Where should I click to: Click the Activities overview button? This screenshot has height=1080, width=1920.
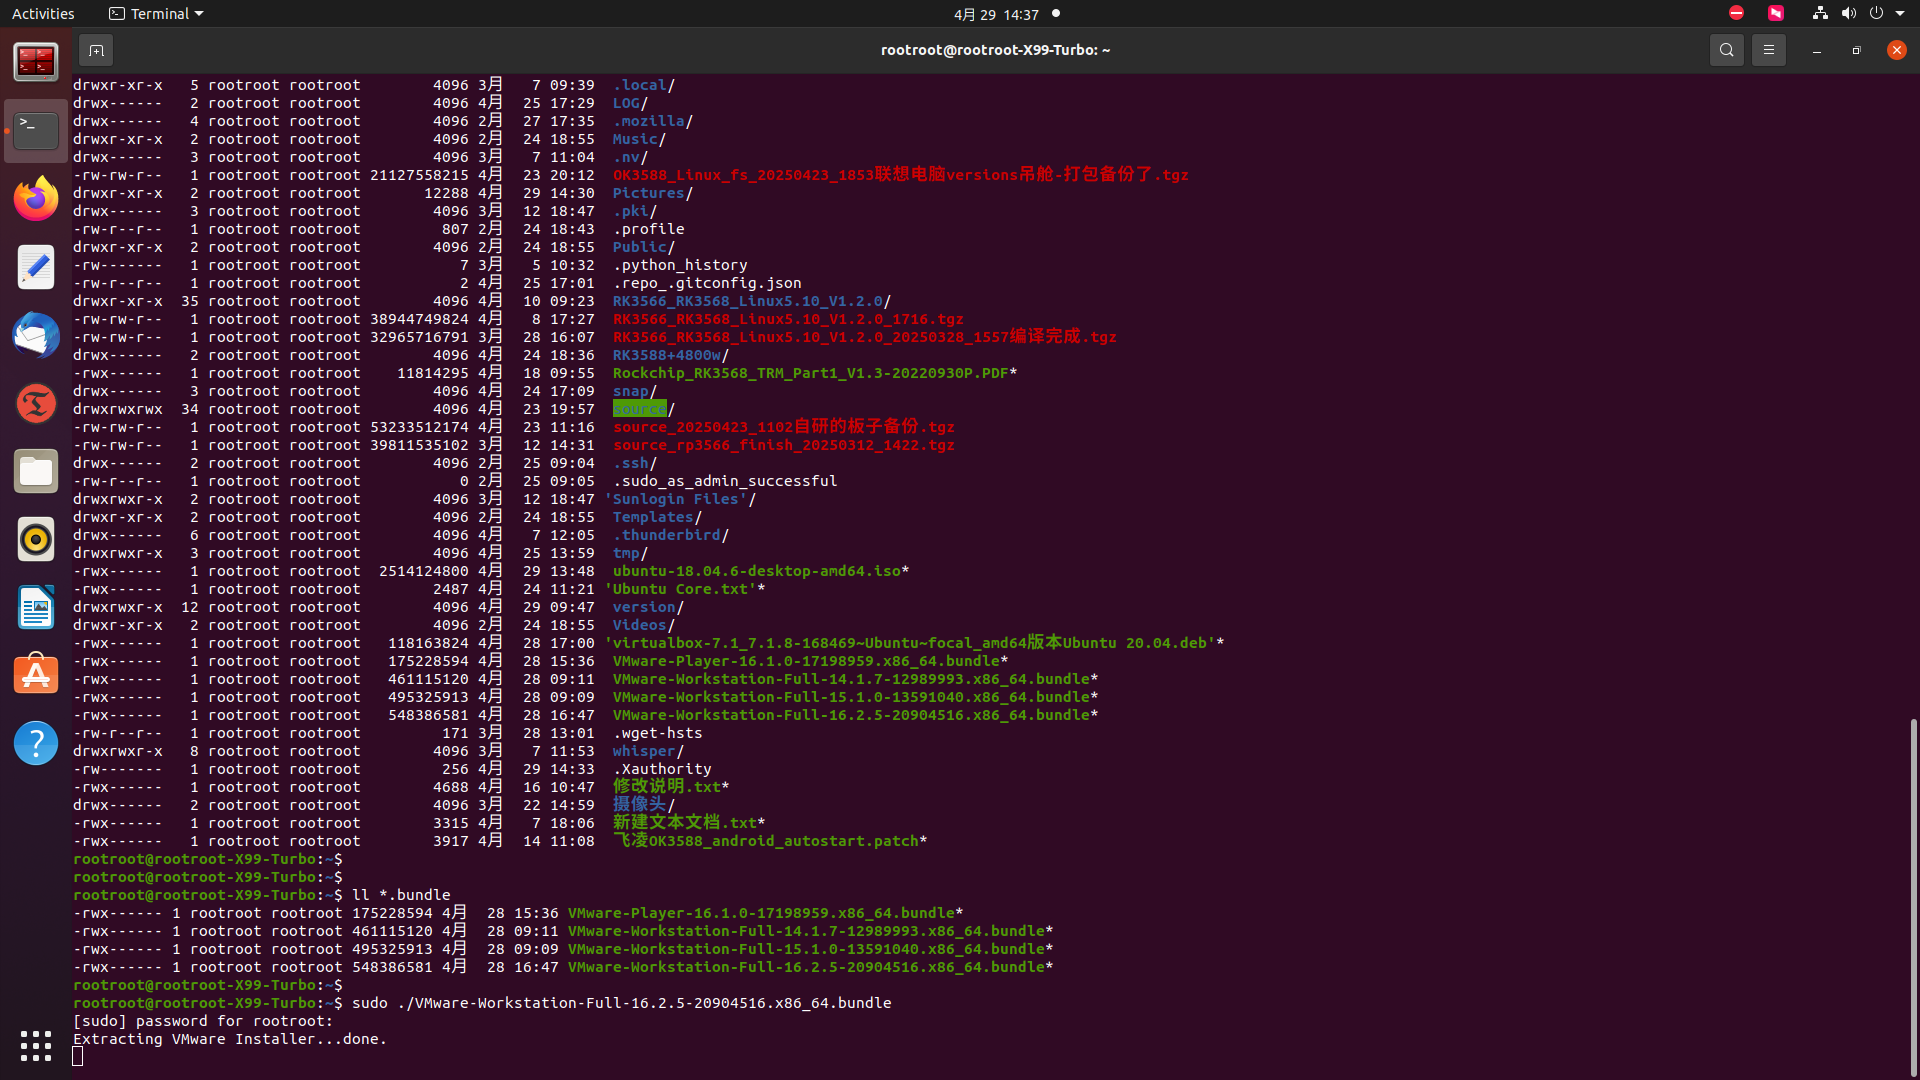[x=43, y=14]
